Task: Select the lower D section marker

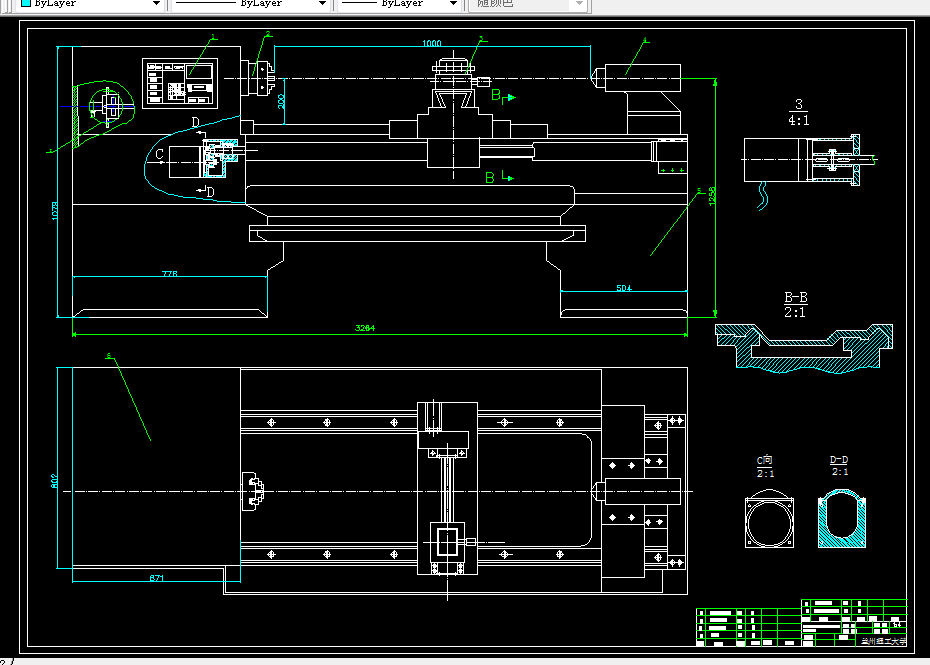Action: coord(206,191)
